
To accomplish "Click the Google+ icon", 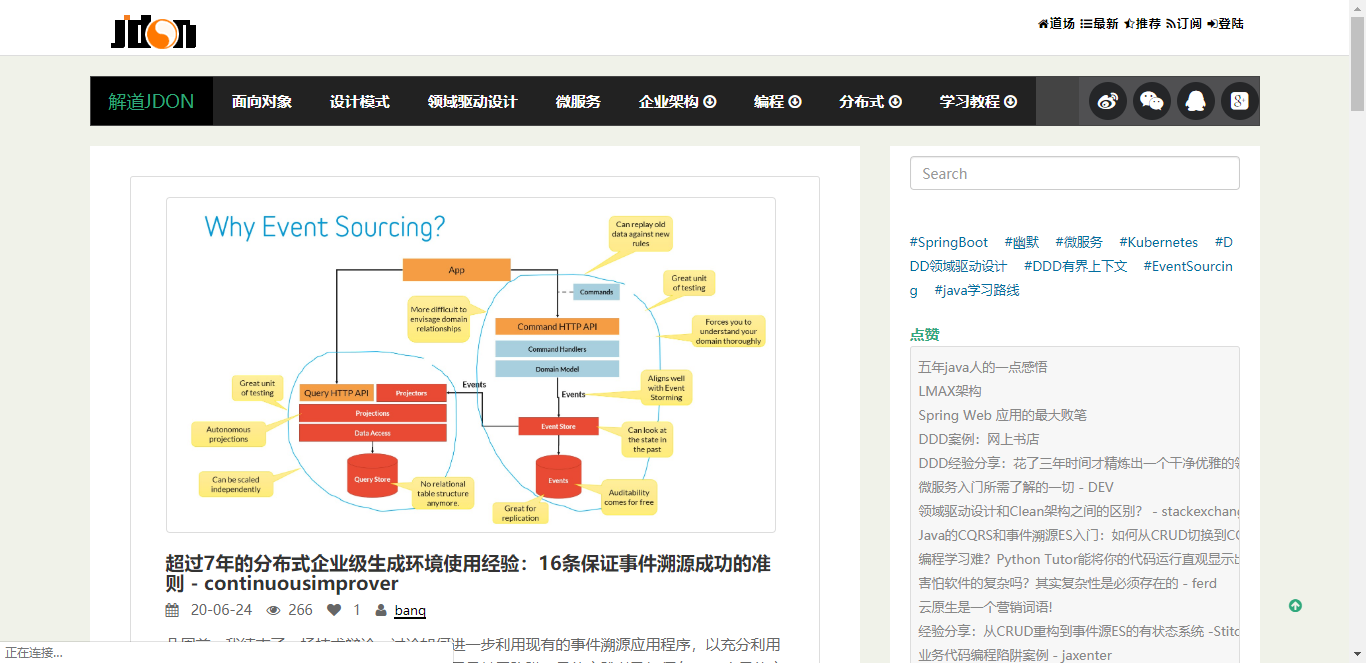I will click(x=1238, y=101).
